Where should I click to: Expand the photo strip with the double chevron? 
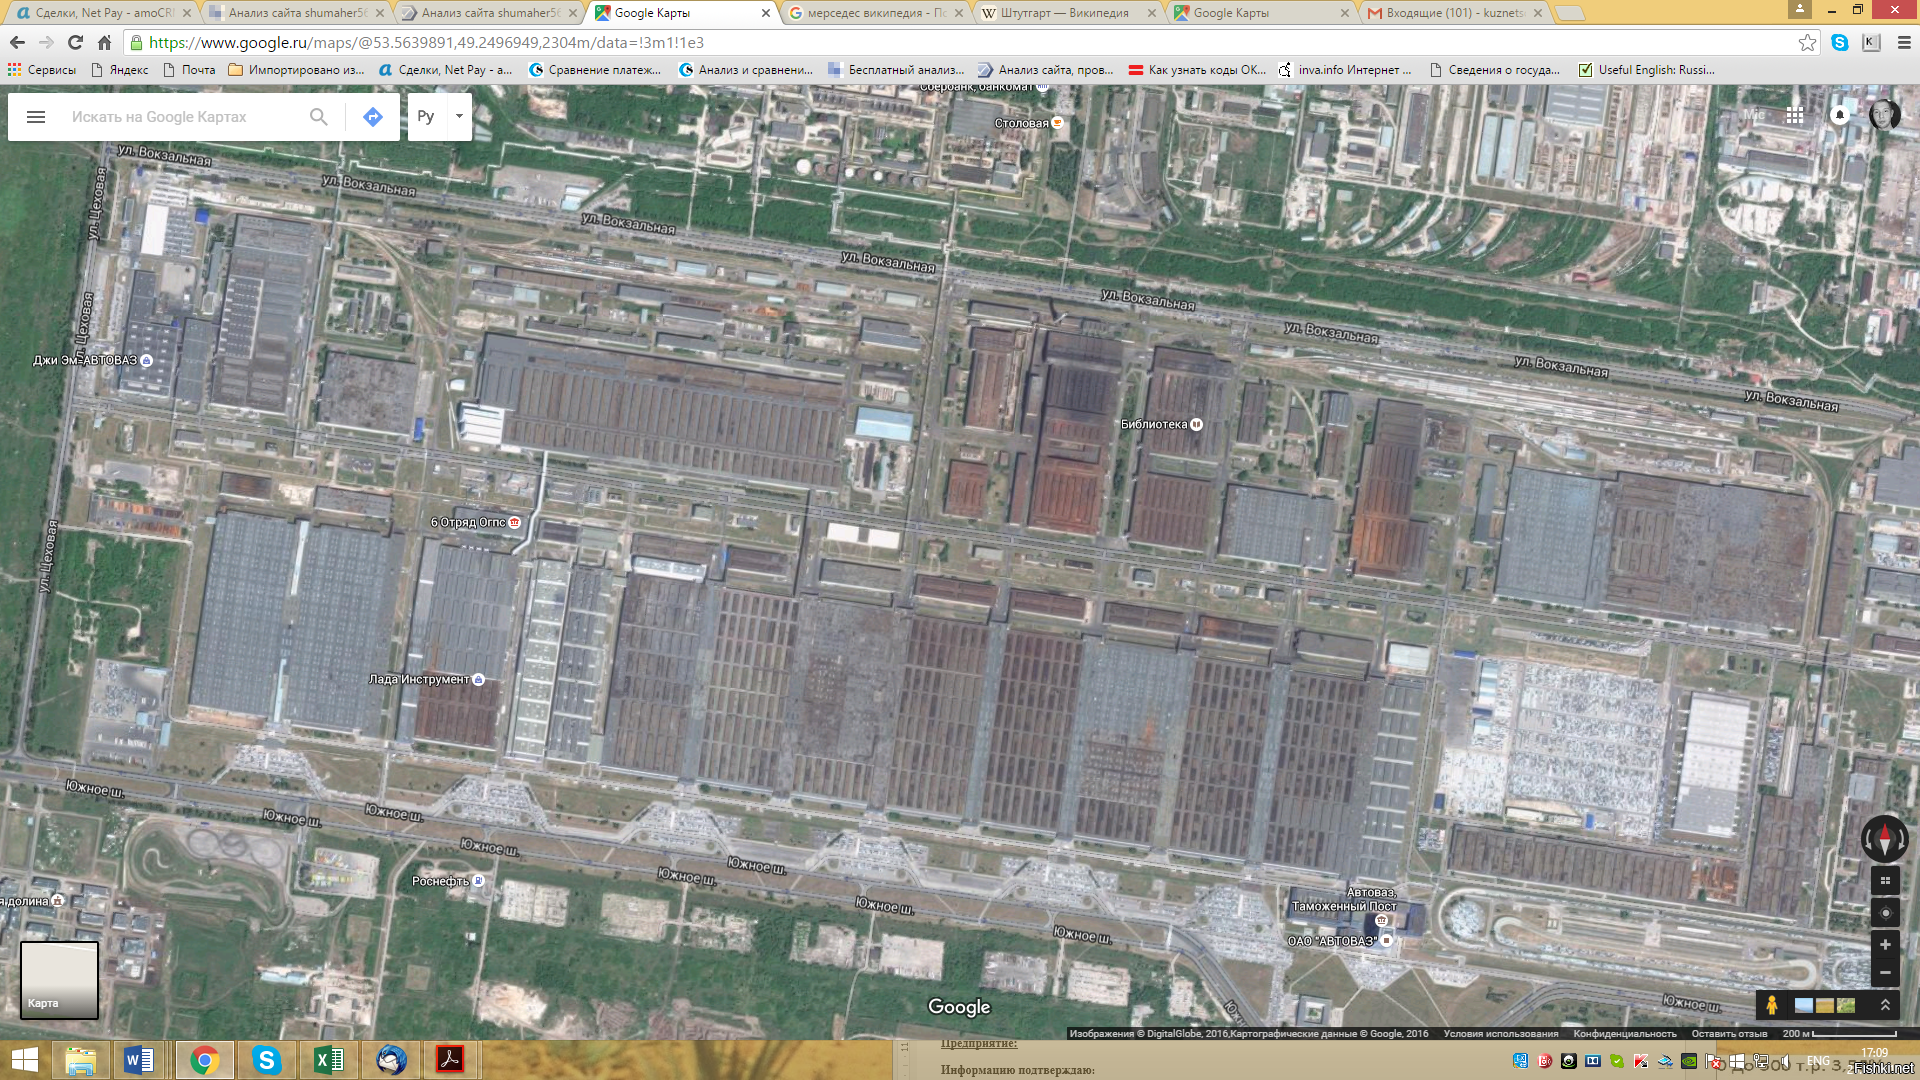point(1885,1005)
